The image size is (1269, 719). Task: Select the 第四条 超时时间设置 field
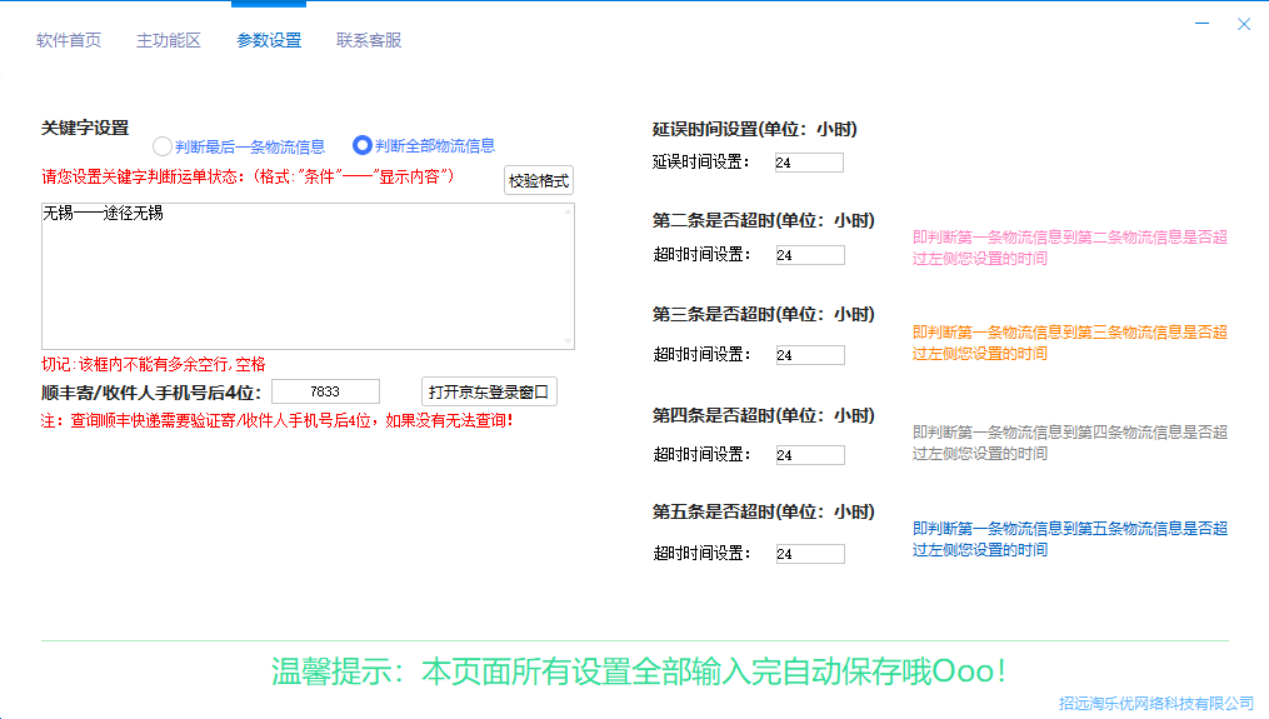[810, 455]
